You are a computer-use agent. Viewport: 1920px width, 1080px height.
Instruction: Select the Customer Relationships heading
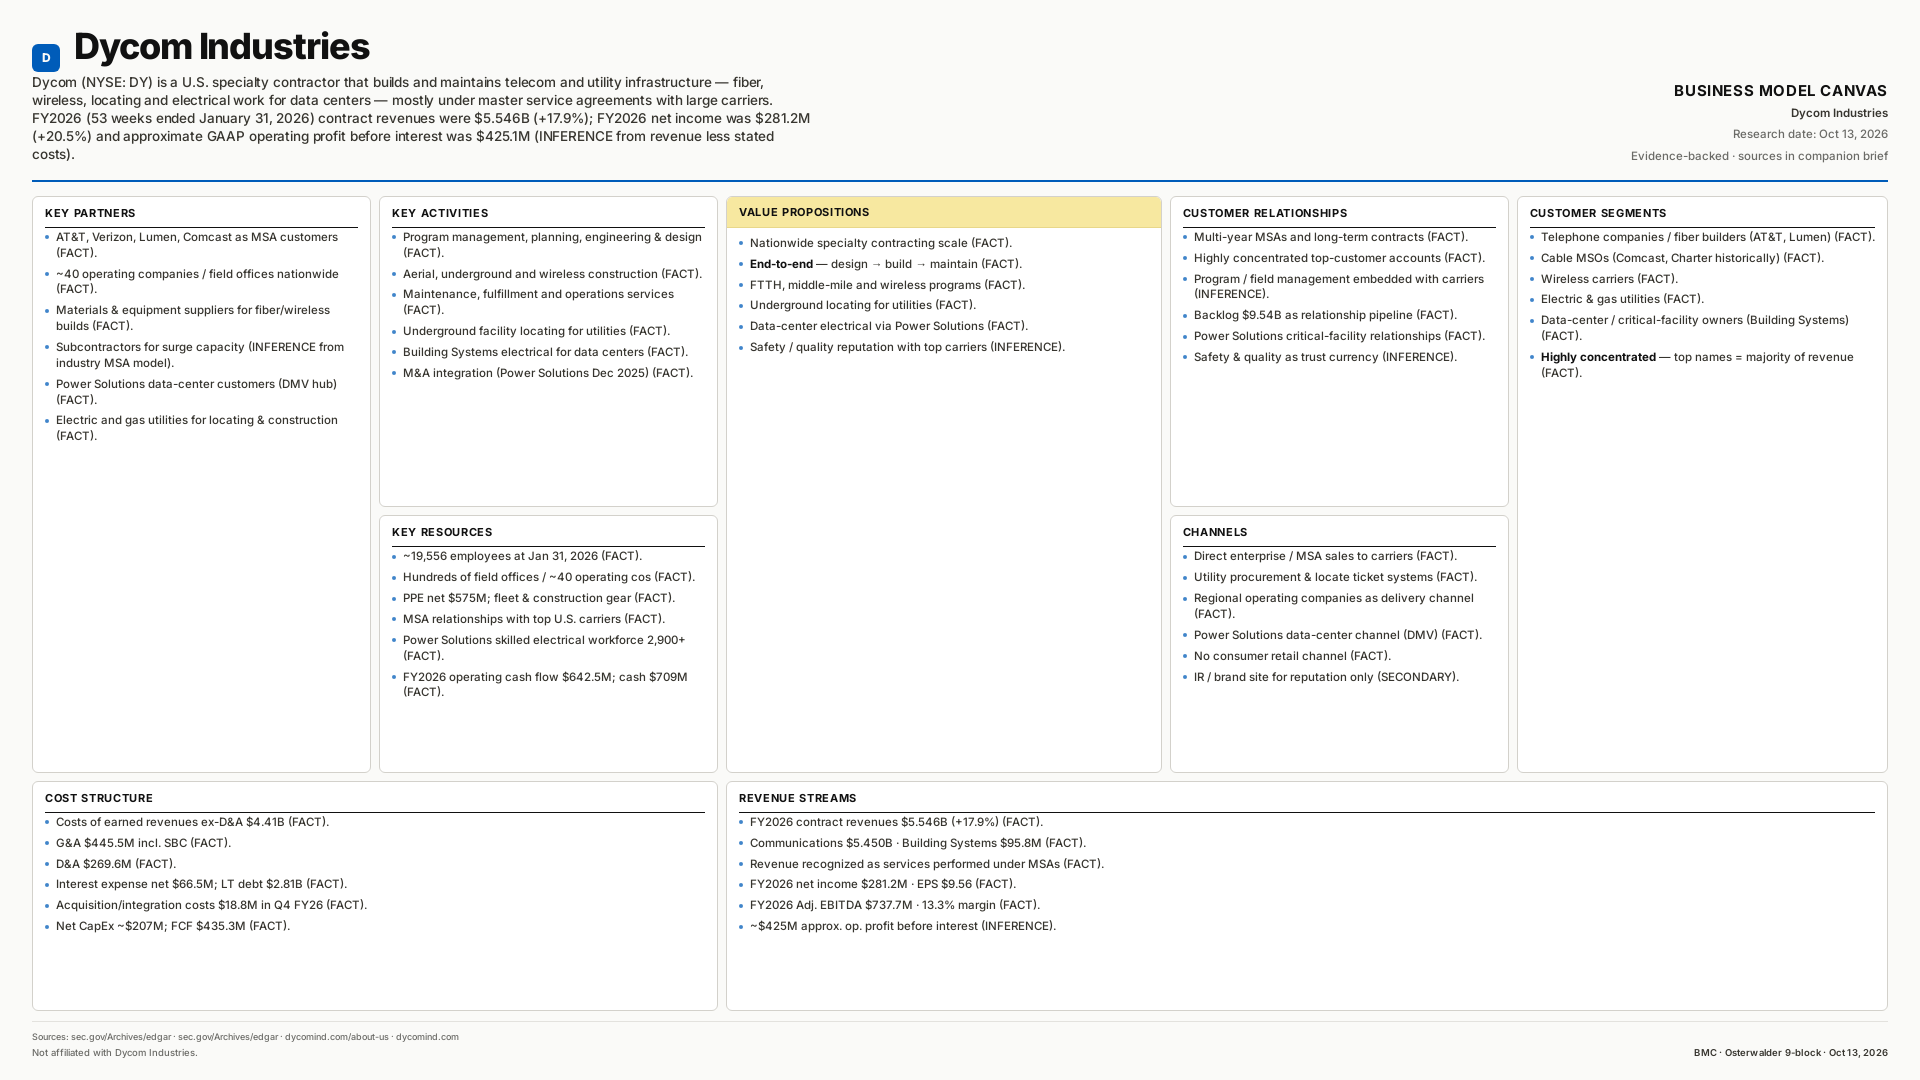[1265, 213]
